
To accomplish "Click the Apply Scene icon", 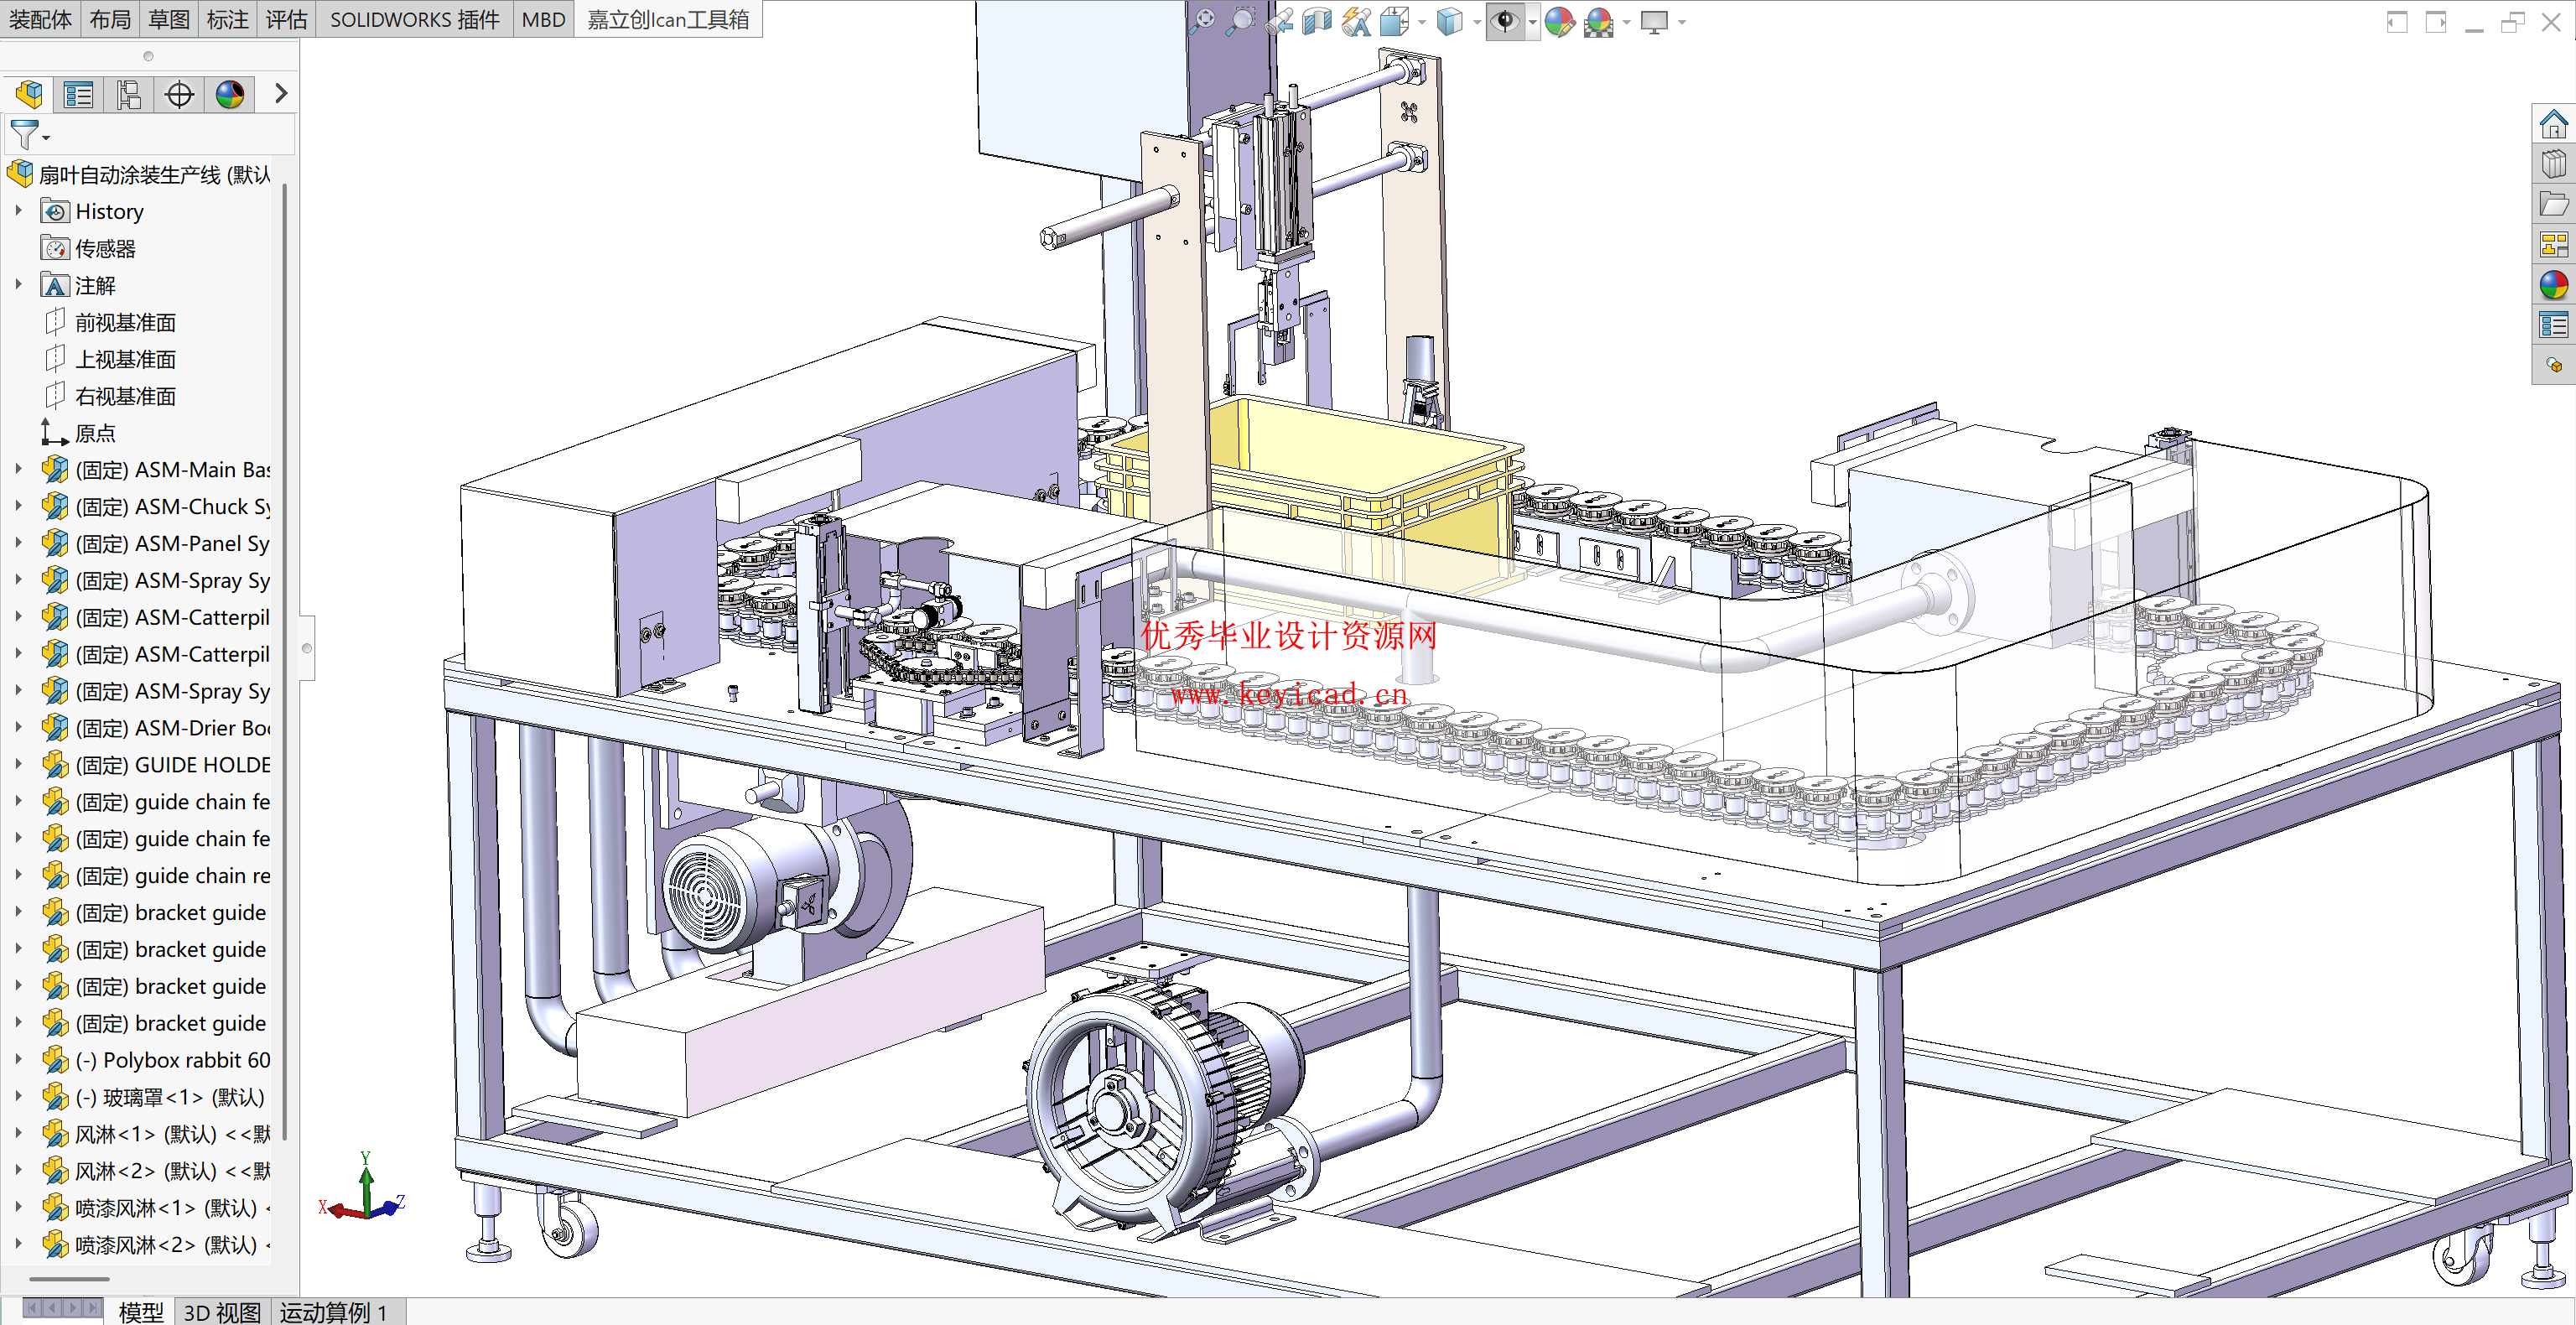I will click(1599, 21).
